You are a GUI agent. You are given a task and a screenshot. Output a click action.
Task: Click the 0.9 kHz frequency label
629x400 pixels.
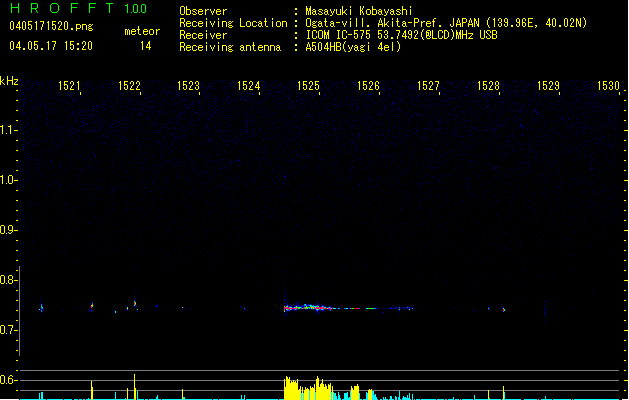coord(8,230)
